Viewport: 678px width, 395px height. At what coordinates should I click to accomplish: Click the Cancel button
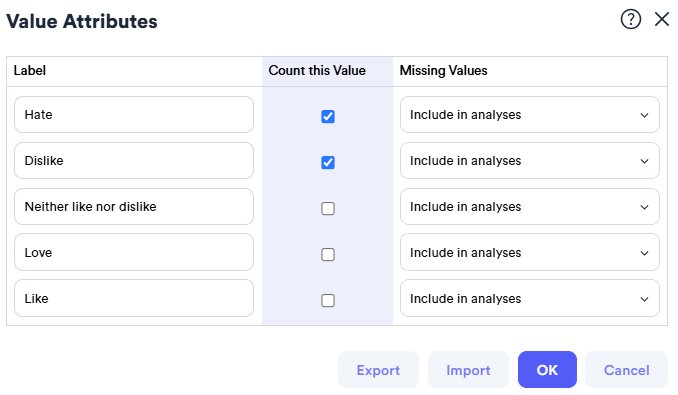[x=627, y=370]
